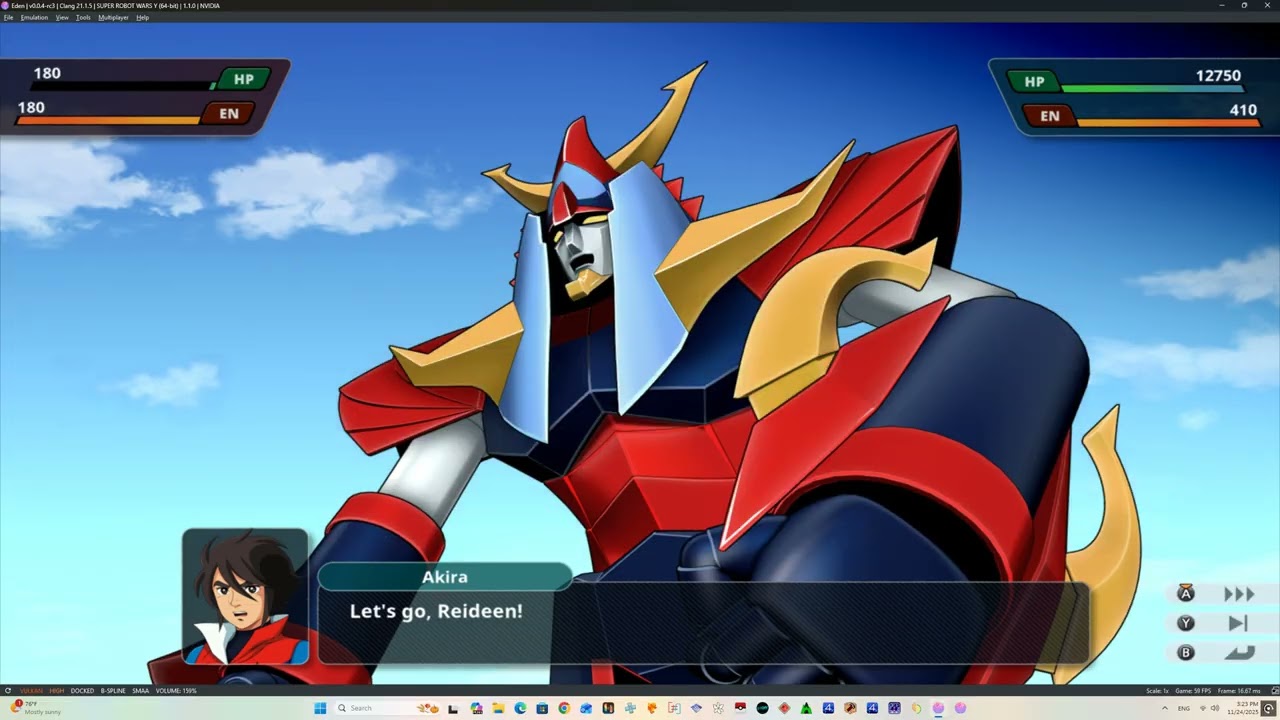Screen dimensions: 1280x720
Task: Click the VOLUME: 159% status button
Action: (176, 691)
